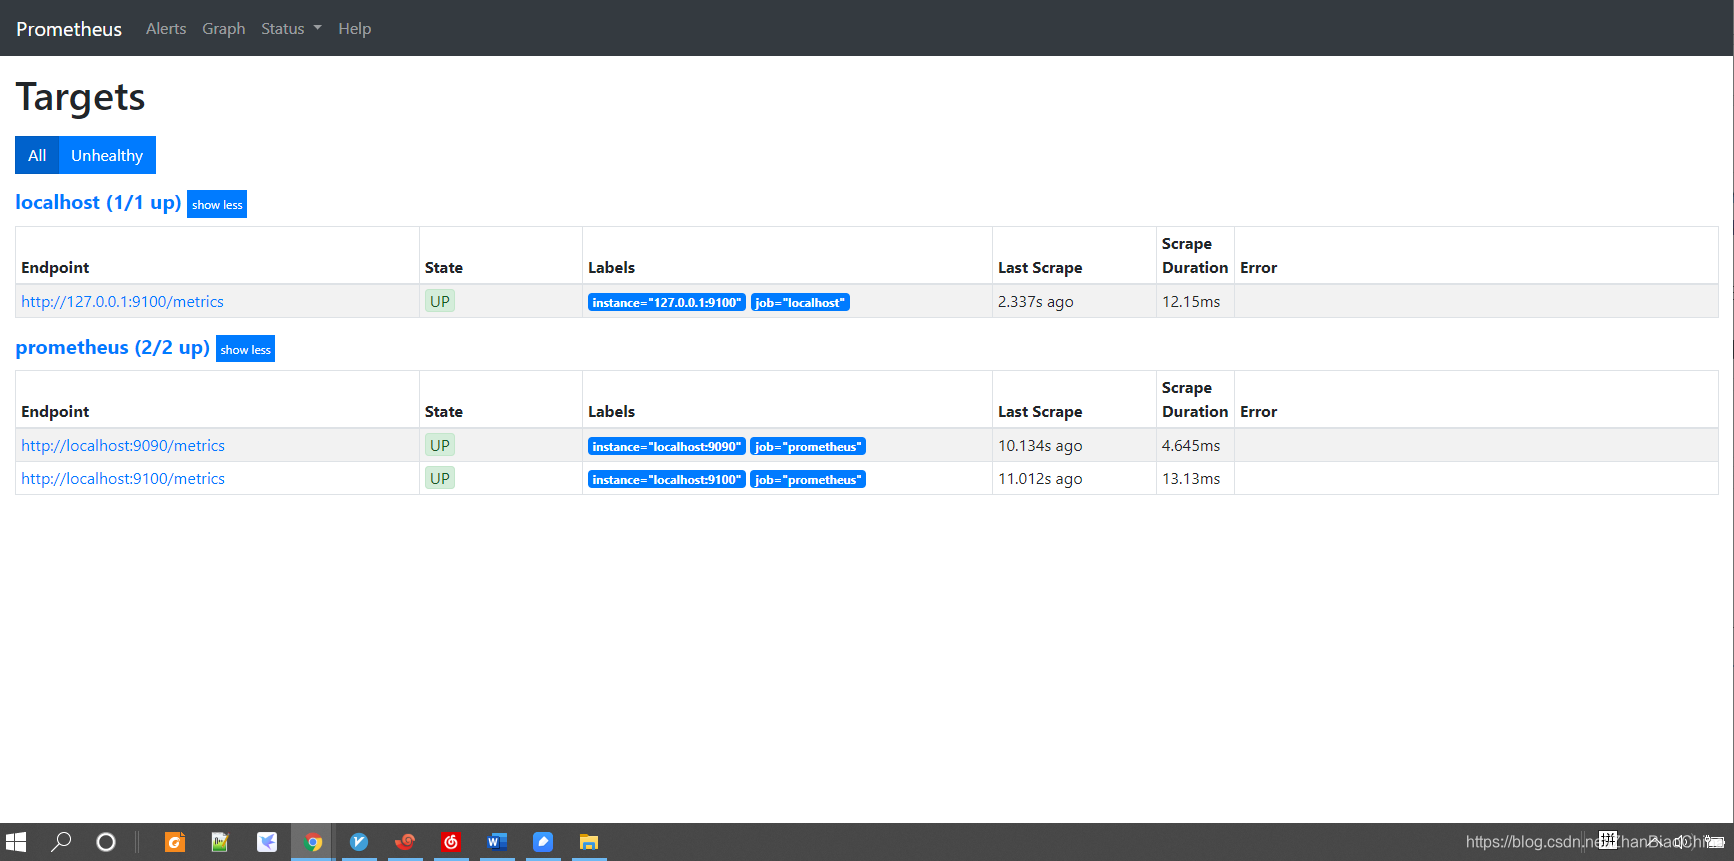Screen dimensions: 1734x861
Task: Open the red snail app in taskbar
Action: (405, 842)
